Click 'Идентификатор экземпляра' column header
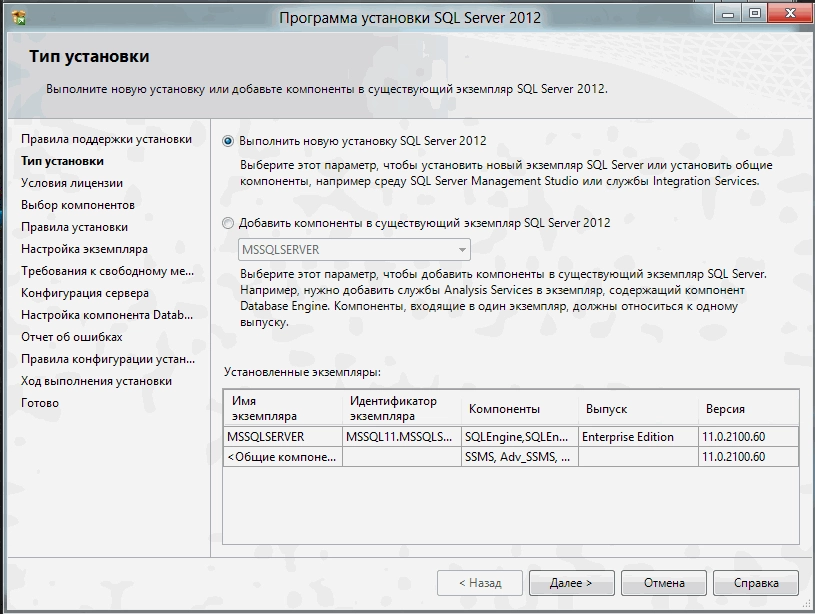The width and height of the screenshot is (815, 614). (402, 408)
